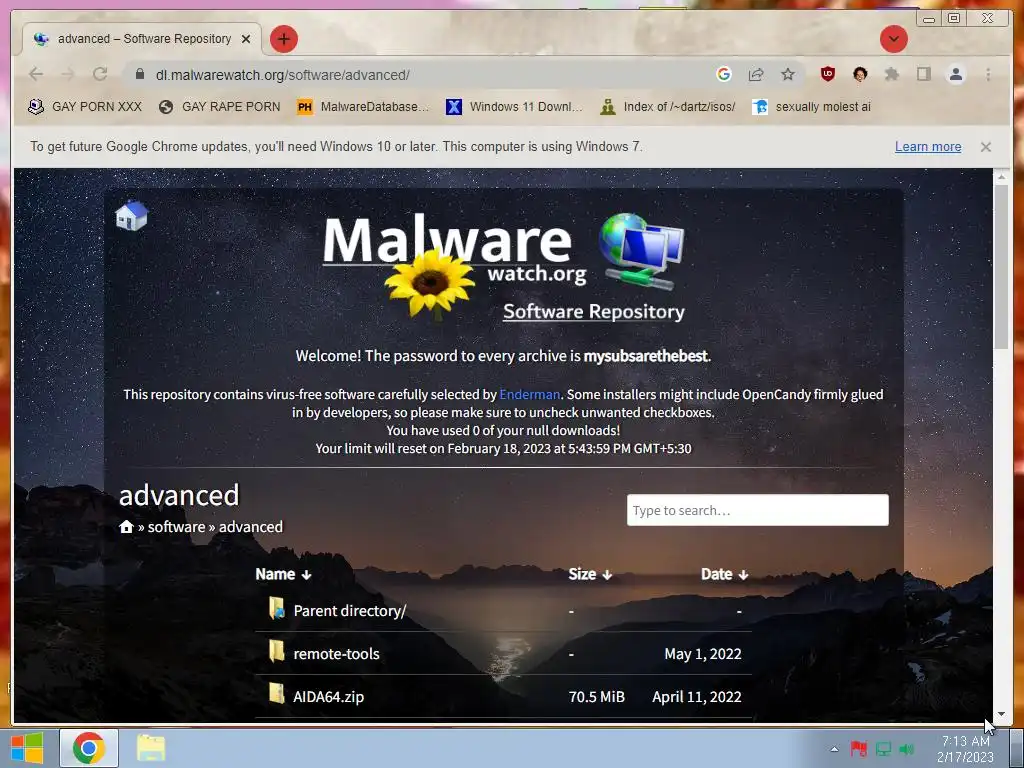
Task: Bookmark this page with the star icon
Action: pos(788,74)
